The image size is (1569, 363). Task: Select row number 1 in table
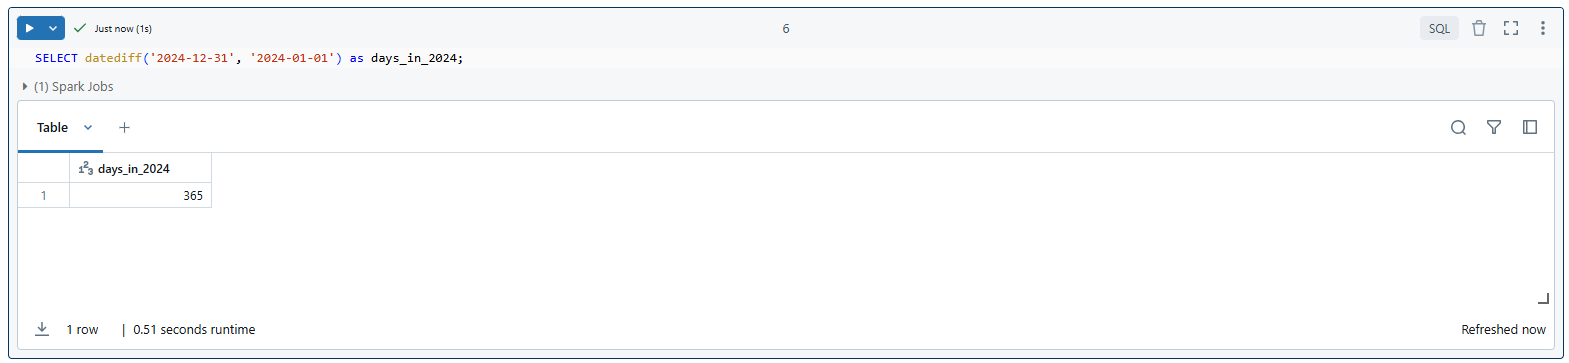click(x=44, y=195)
